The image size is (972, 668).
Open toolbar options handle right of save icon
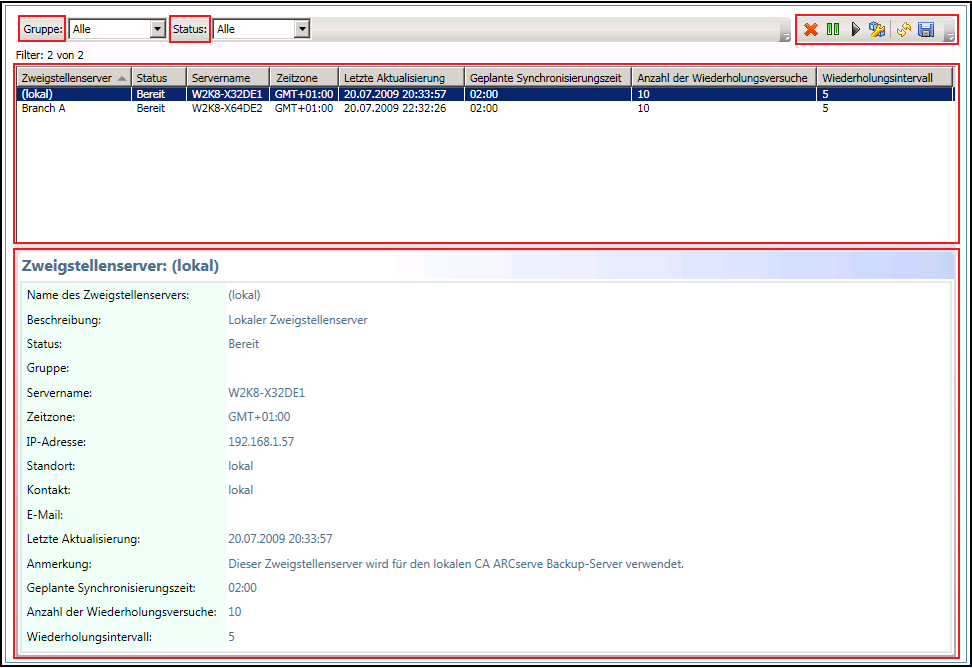pos(949,30)
